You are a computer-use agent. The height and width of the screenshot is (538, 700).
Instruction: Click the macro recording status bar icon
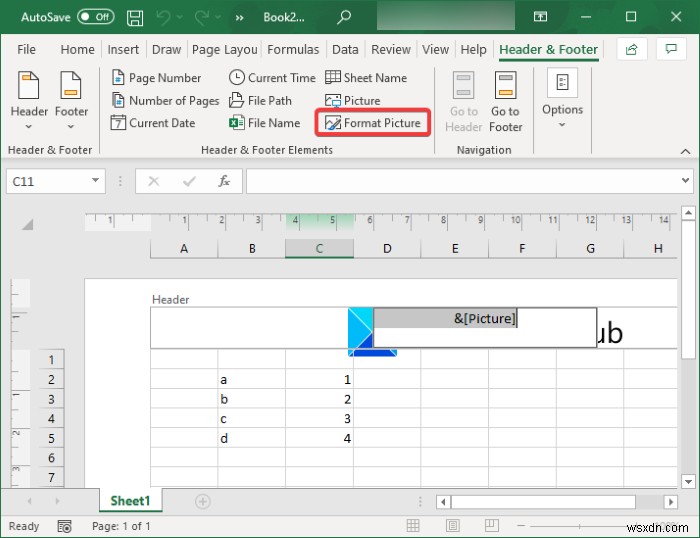pyautogui.click(x=64, y=526)
